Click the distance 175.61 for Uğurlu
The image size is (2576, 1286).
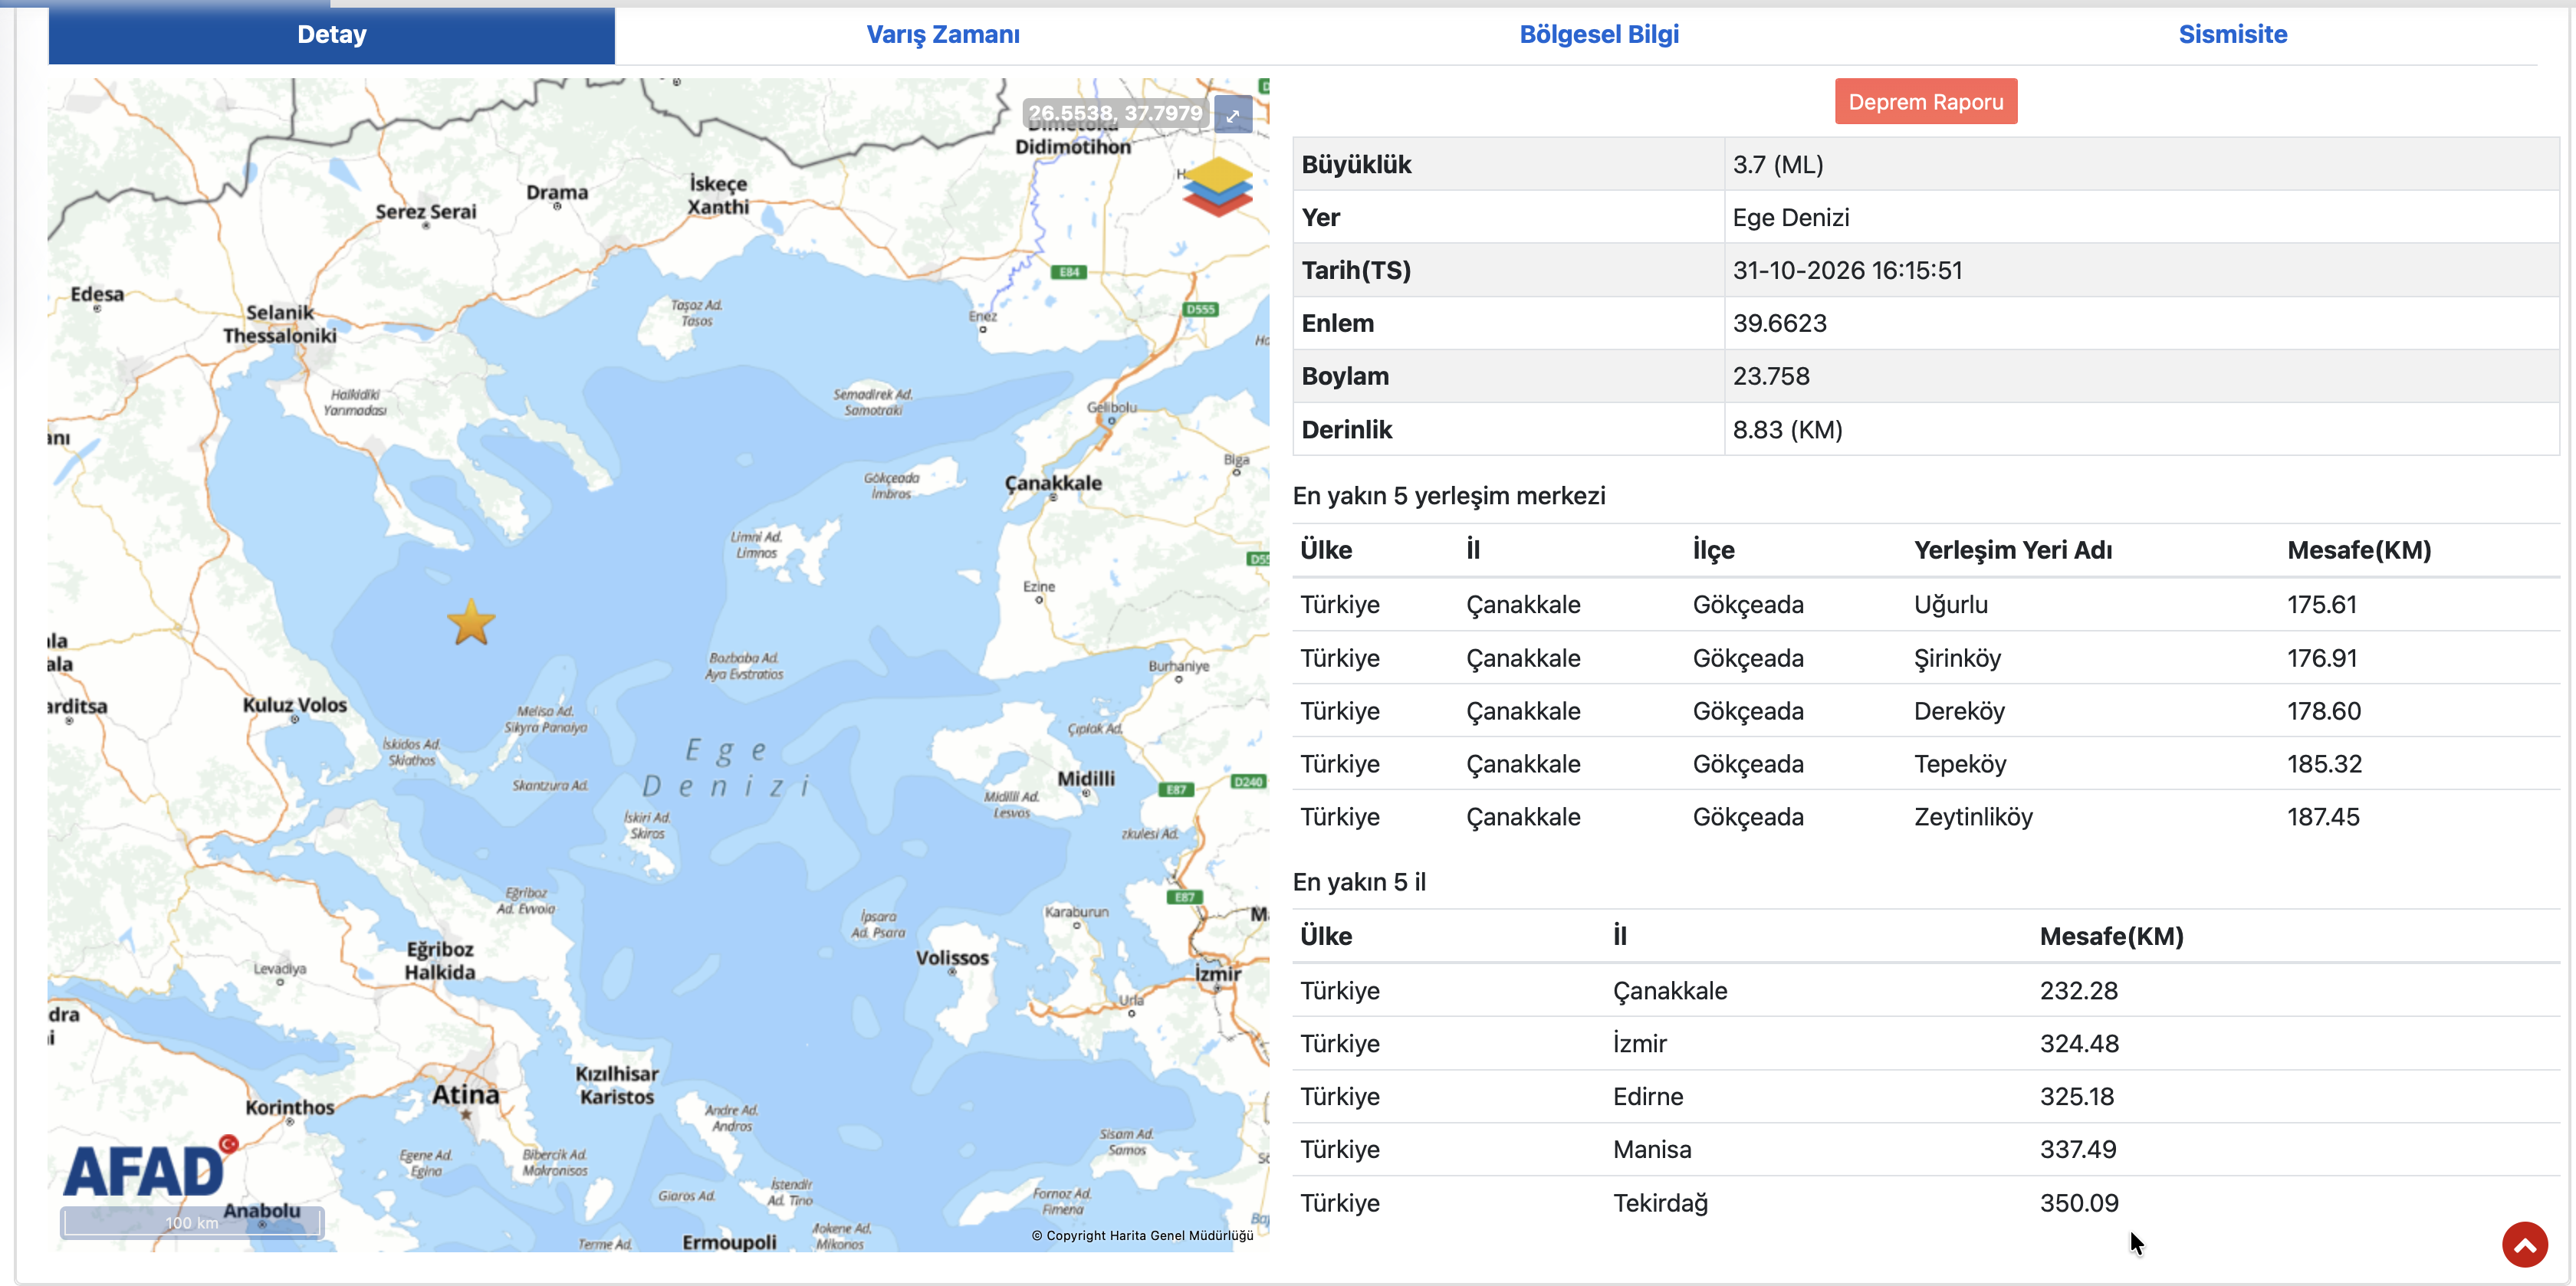tap(2321, 605)
